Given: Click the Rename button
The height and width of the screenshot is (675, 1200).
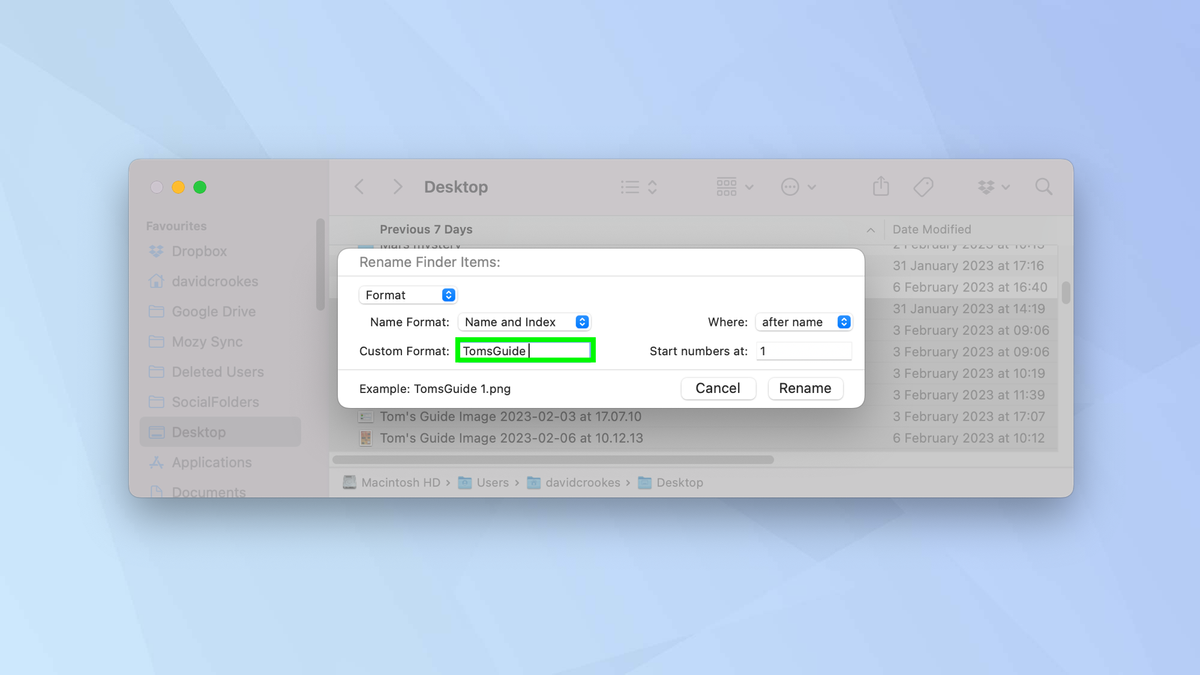Looking at the screenshot, I should click(805, 388).
